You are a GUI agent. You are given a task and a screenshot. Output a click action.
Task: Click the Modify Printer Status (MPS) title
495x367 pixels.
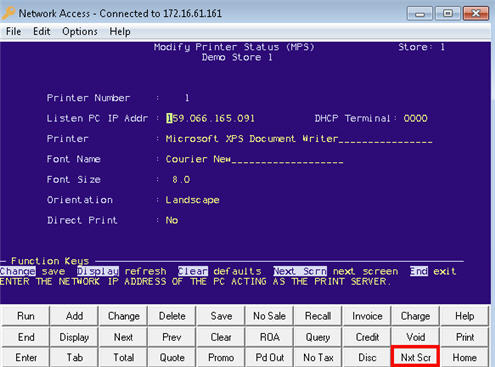click(234, 47)
